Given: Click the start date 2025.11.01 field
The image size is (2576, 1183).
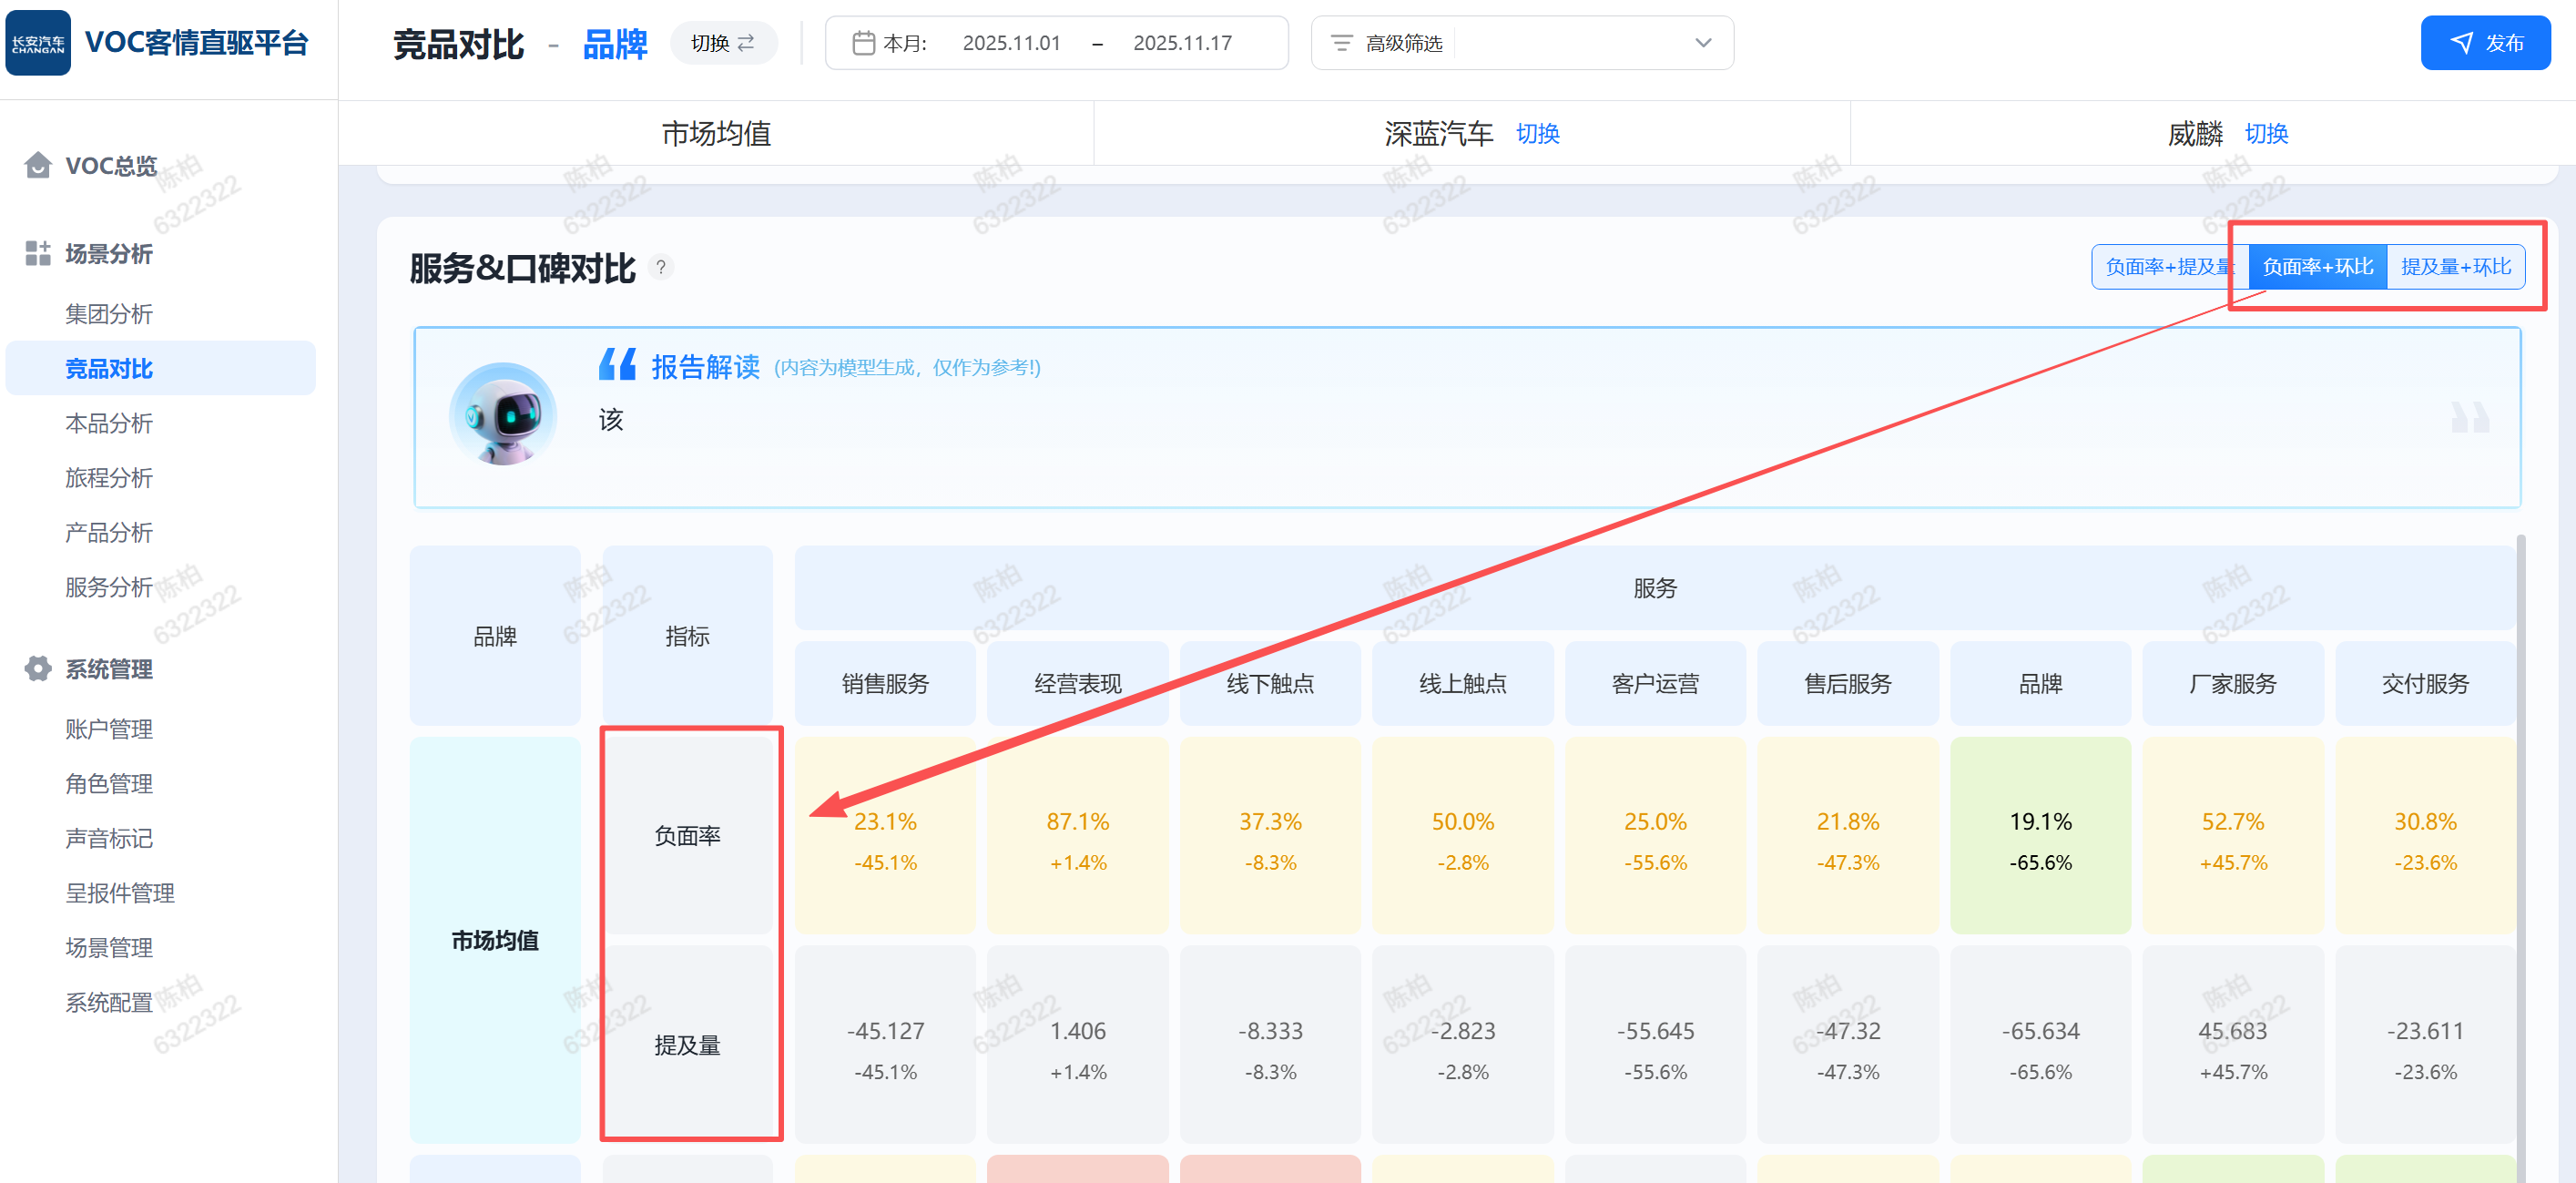Looking at the screenshot, I should 1010,43.
